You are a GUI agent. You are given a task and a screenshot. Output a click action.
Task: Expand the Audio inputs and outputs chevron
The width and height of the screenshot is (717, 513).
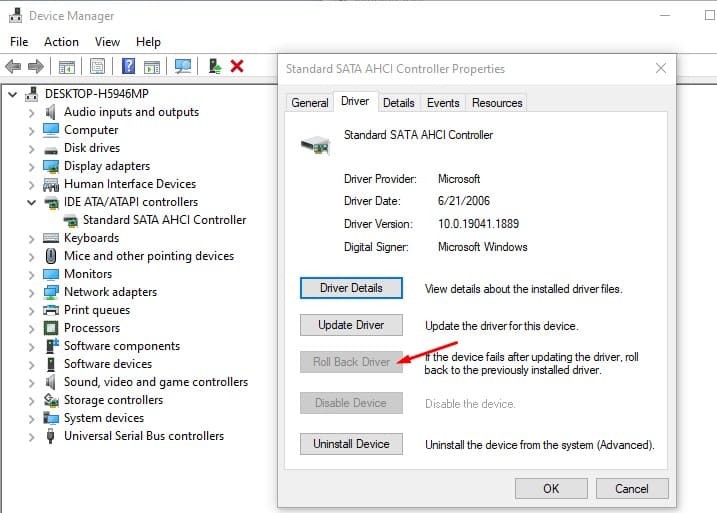(31, 113)
